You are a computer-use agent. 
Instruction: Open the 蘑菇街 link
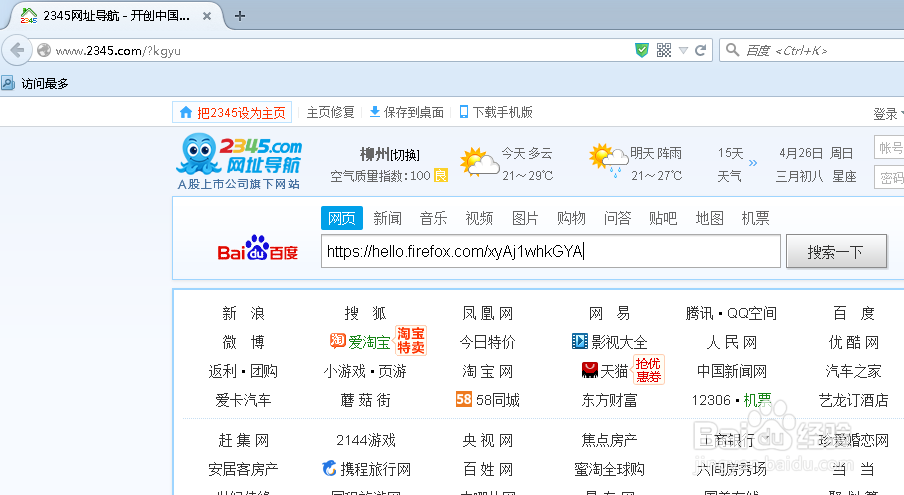[366, 400]
